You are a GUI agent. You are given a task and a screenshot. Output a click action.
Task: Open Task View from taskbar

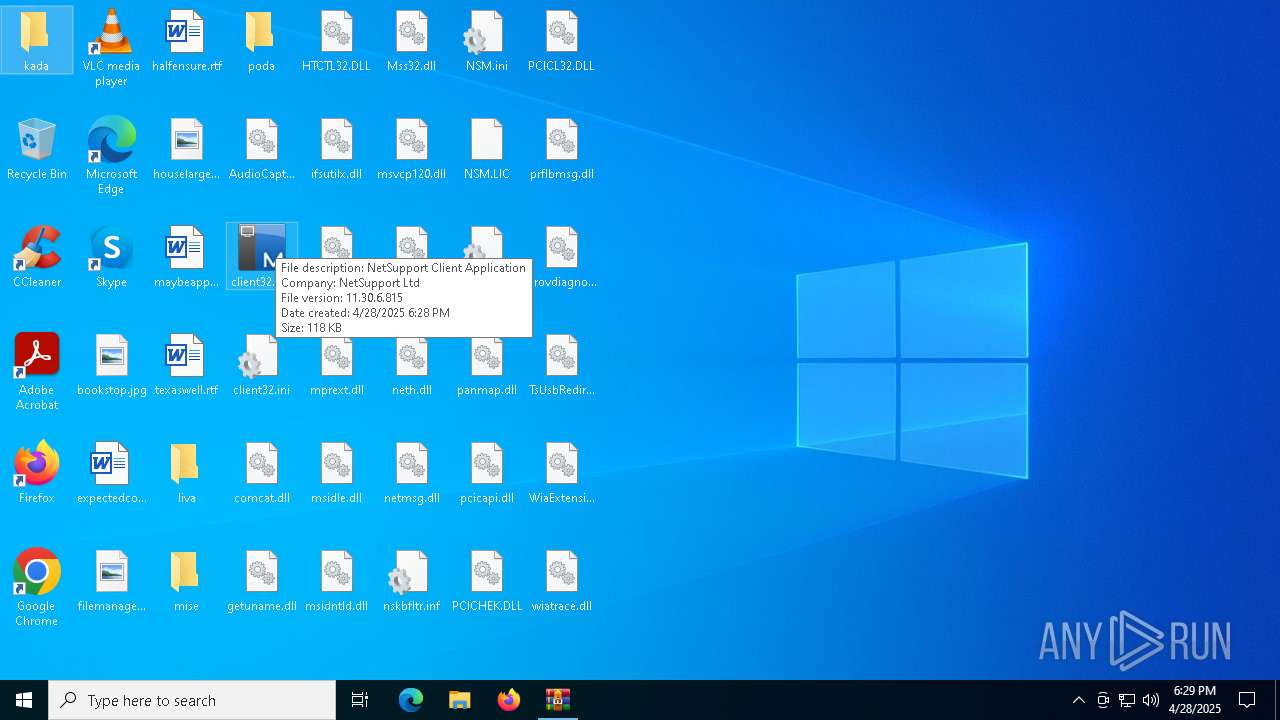(x=360, y=700)
